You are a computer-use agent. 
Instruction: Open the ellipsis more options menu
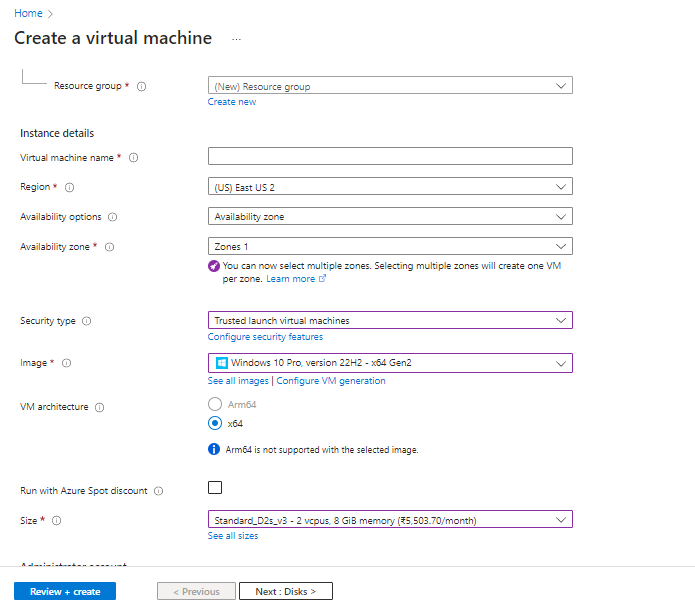coord(236,39)
